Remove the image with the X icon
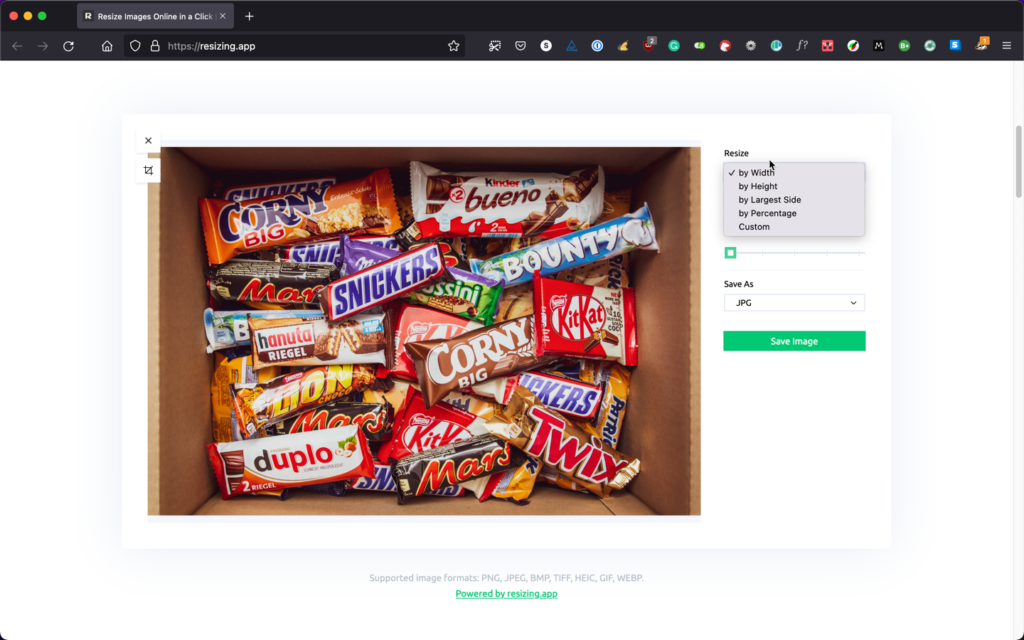1024x640 pixels. pos(148,141)
